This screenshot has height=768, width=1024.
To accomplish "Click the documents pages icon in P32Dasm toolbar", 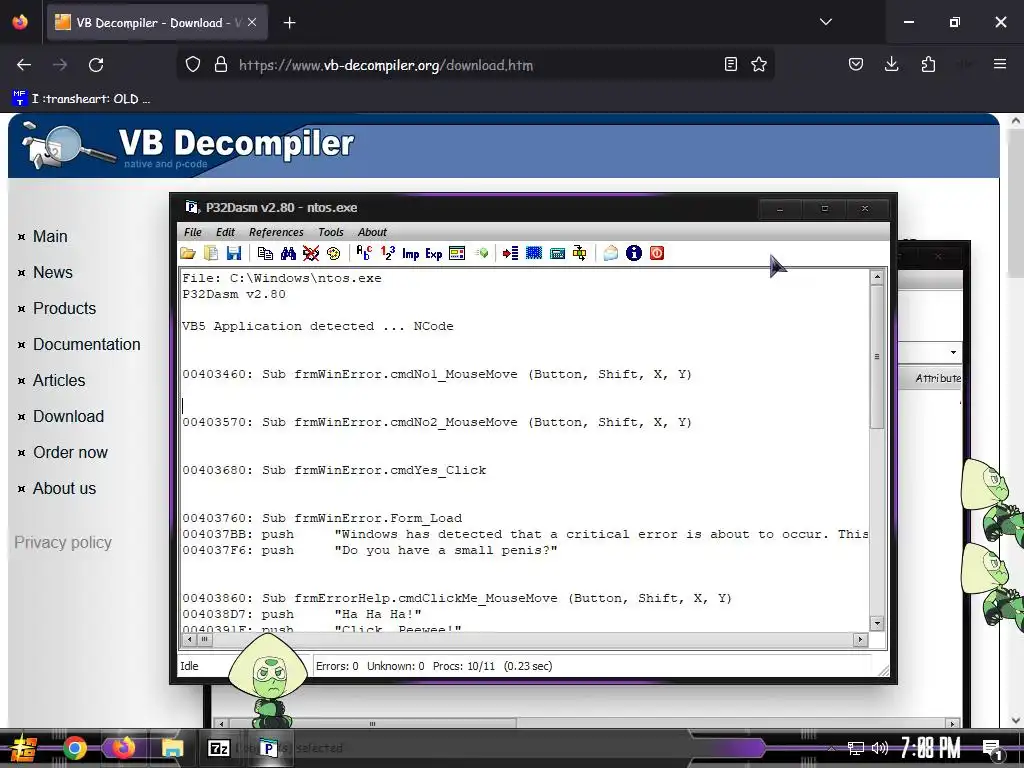I will click(x=211, y=253).
